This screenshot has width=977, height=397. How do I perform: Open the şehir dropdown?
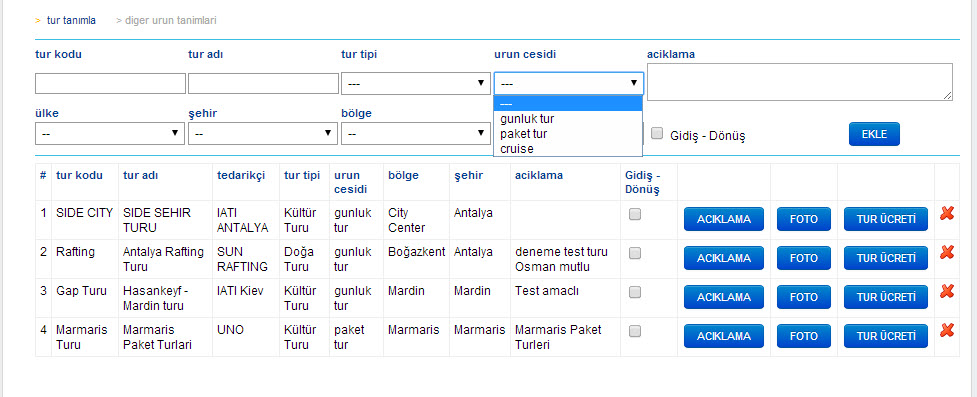coord(262,133)
